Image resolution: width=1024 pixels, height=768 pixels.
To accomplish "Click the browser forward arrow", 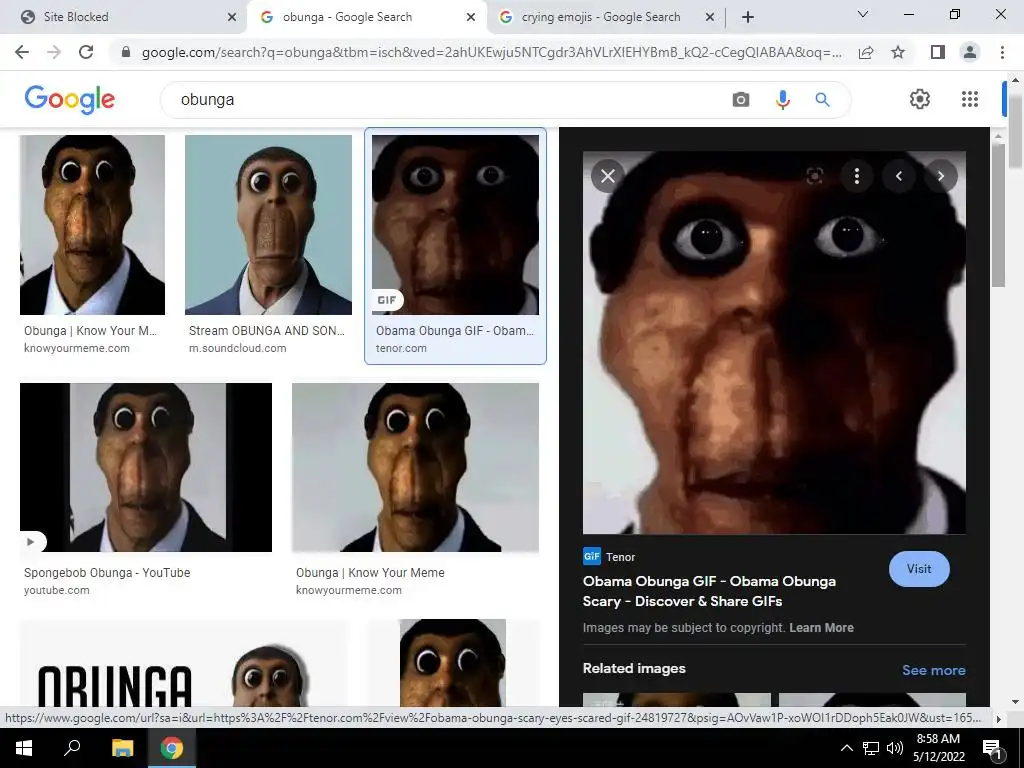I will pos(54,52).
